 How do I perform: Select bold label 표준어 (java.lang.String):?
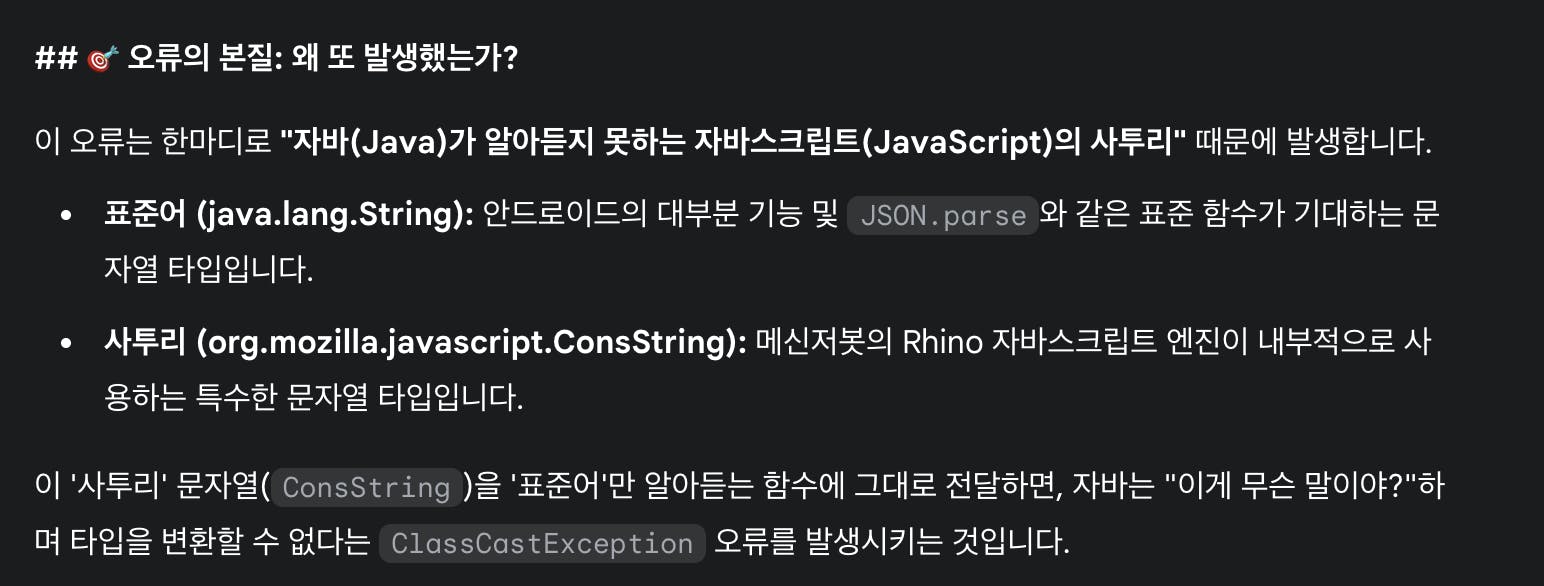click(289, 214)
